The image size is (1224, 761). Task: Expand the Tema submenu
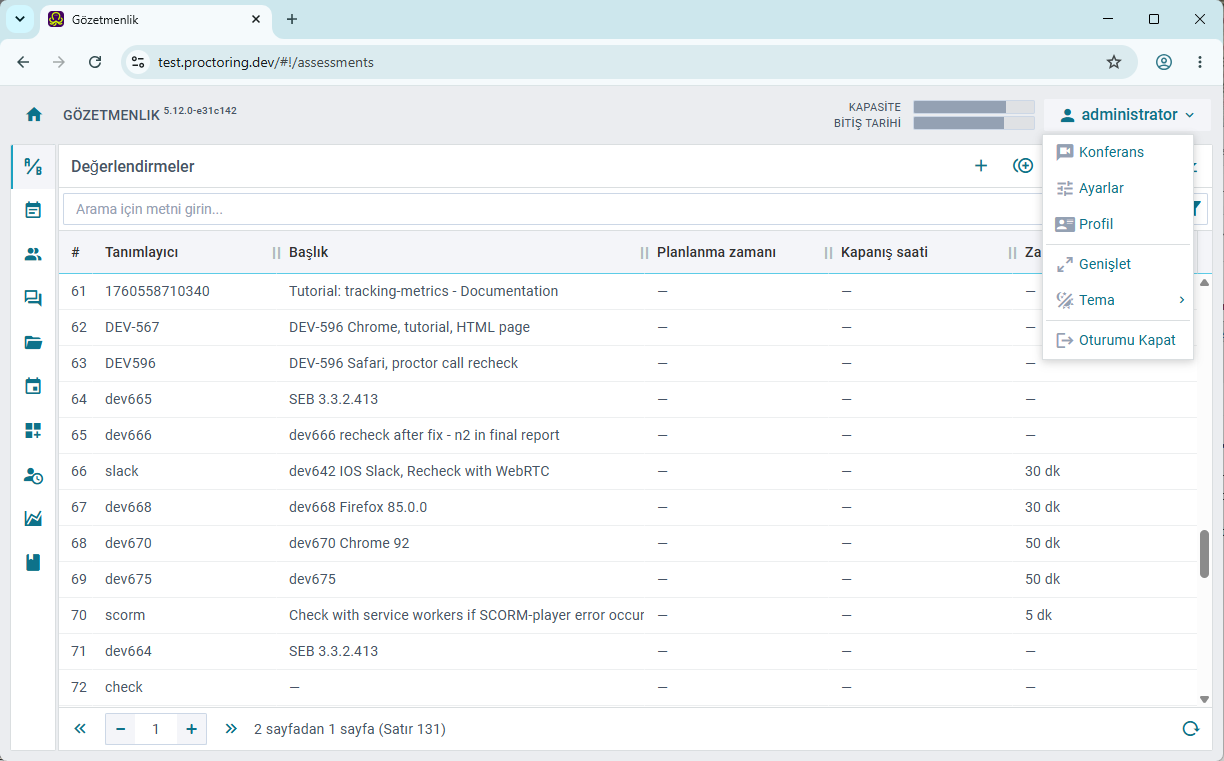click(x=1118, y=300)
